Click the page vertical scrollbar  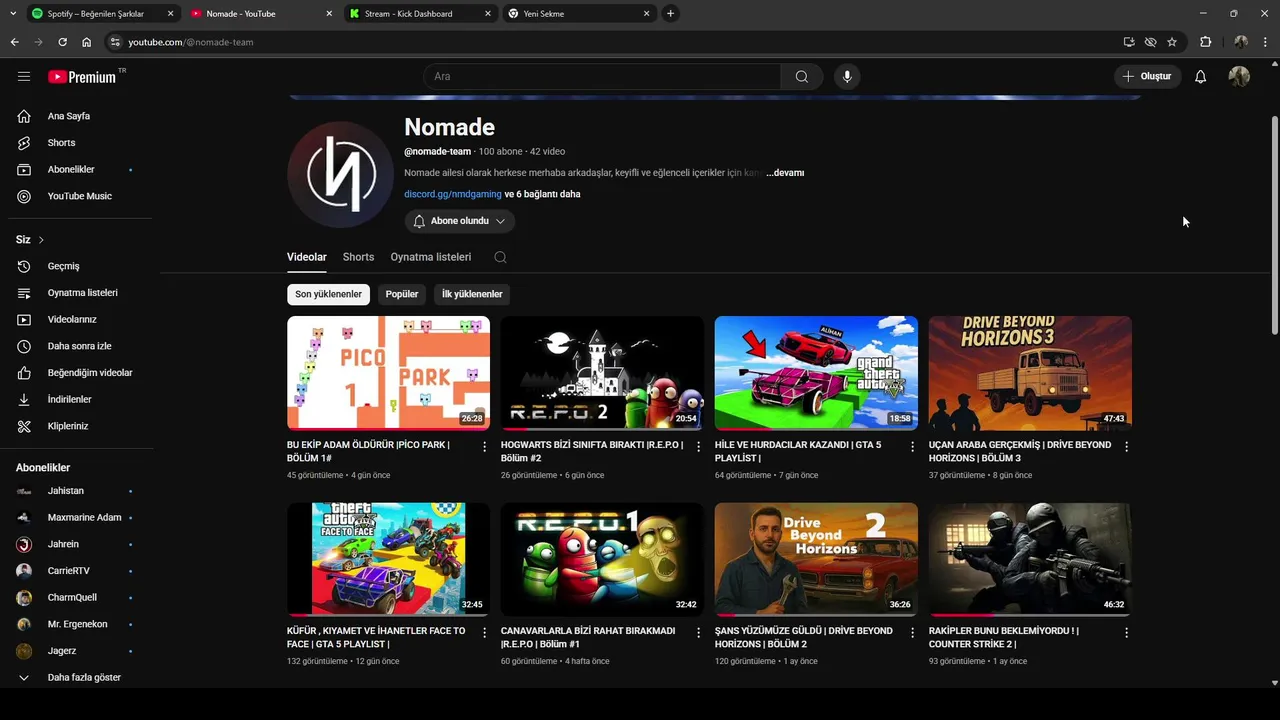(x=1274, y=225)
